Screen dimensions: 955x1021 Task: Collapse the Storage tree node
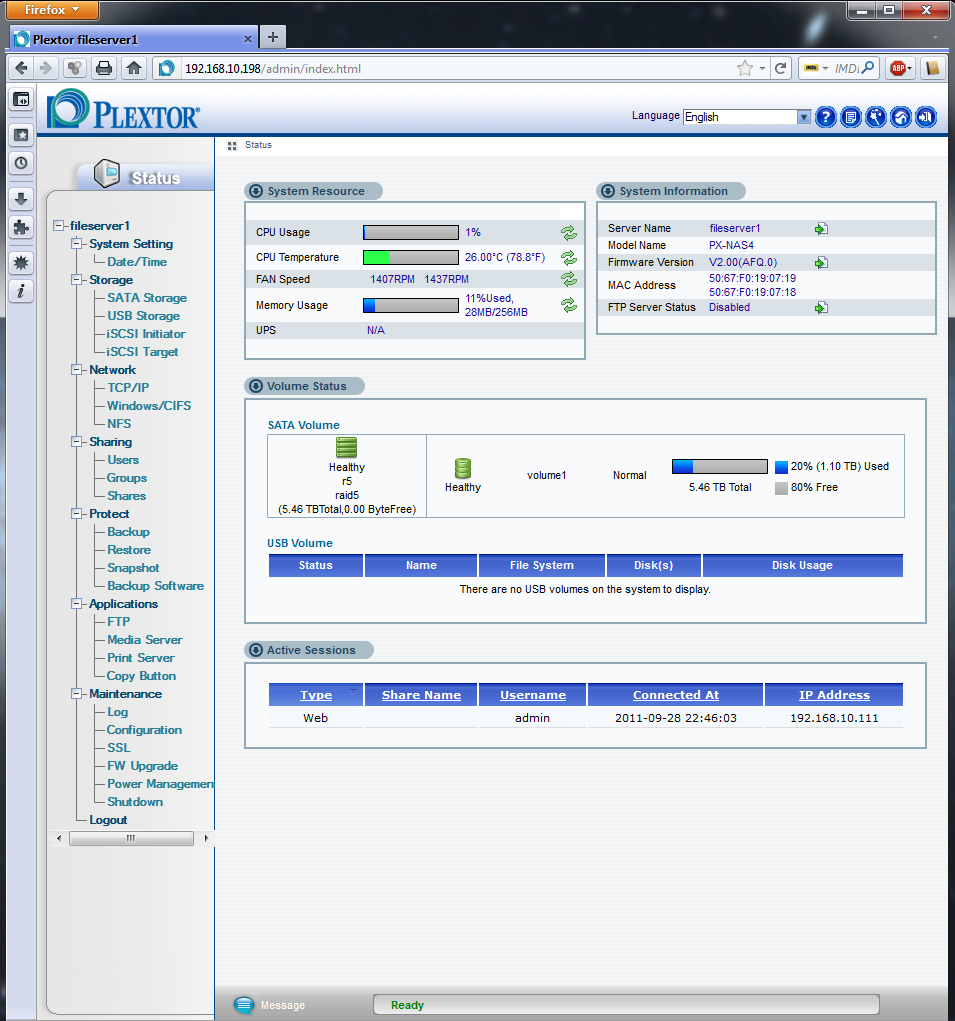click(x=77, y=279)
